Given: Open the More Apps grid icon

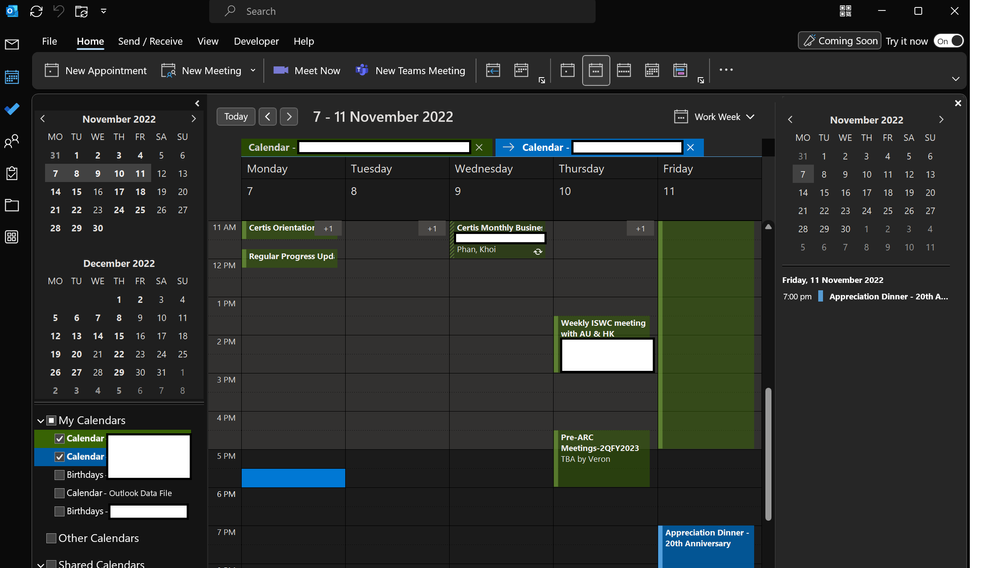Looking at the screenshot, I should 11,237.
